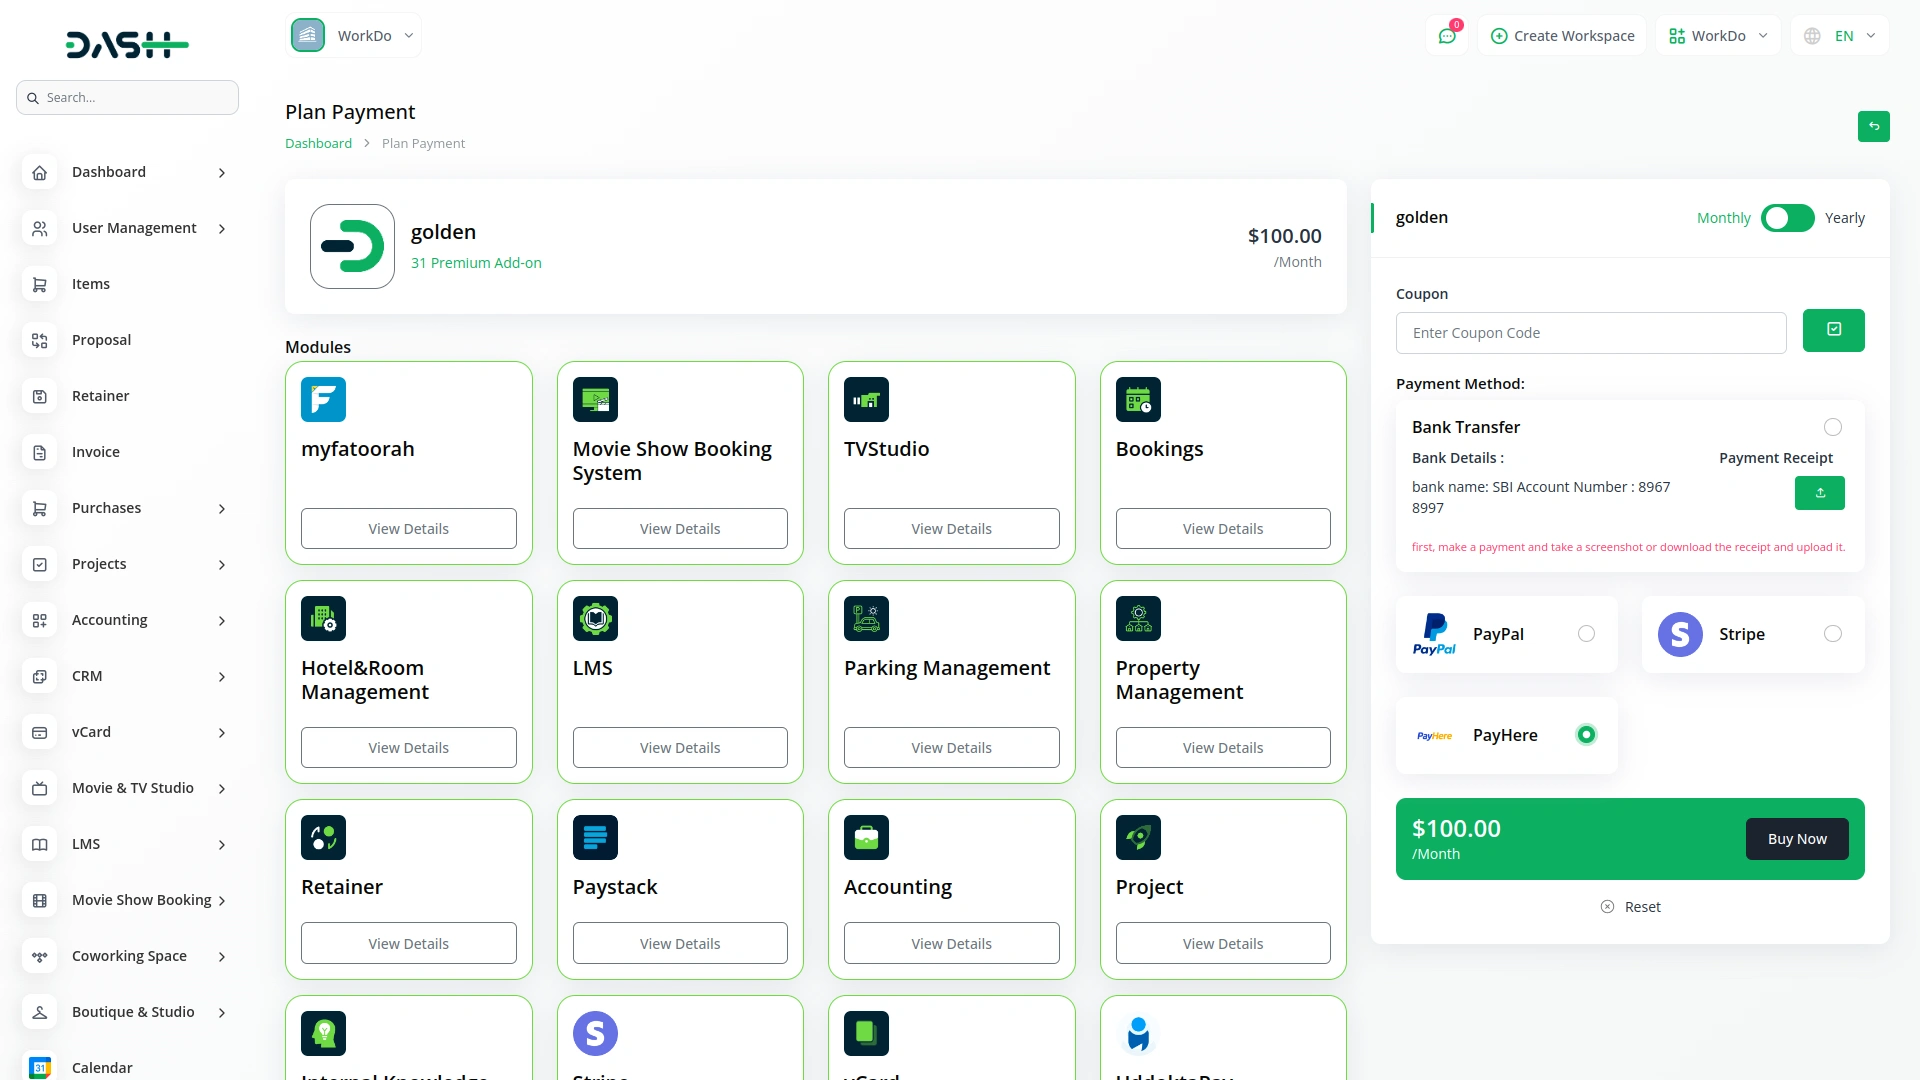This screenshot has width=1920, height=1080.
Task: Click the chat messages icon in header
Action: [x=1446, y=36]
